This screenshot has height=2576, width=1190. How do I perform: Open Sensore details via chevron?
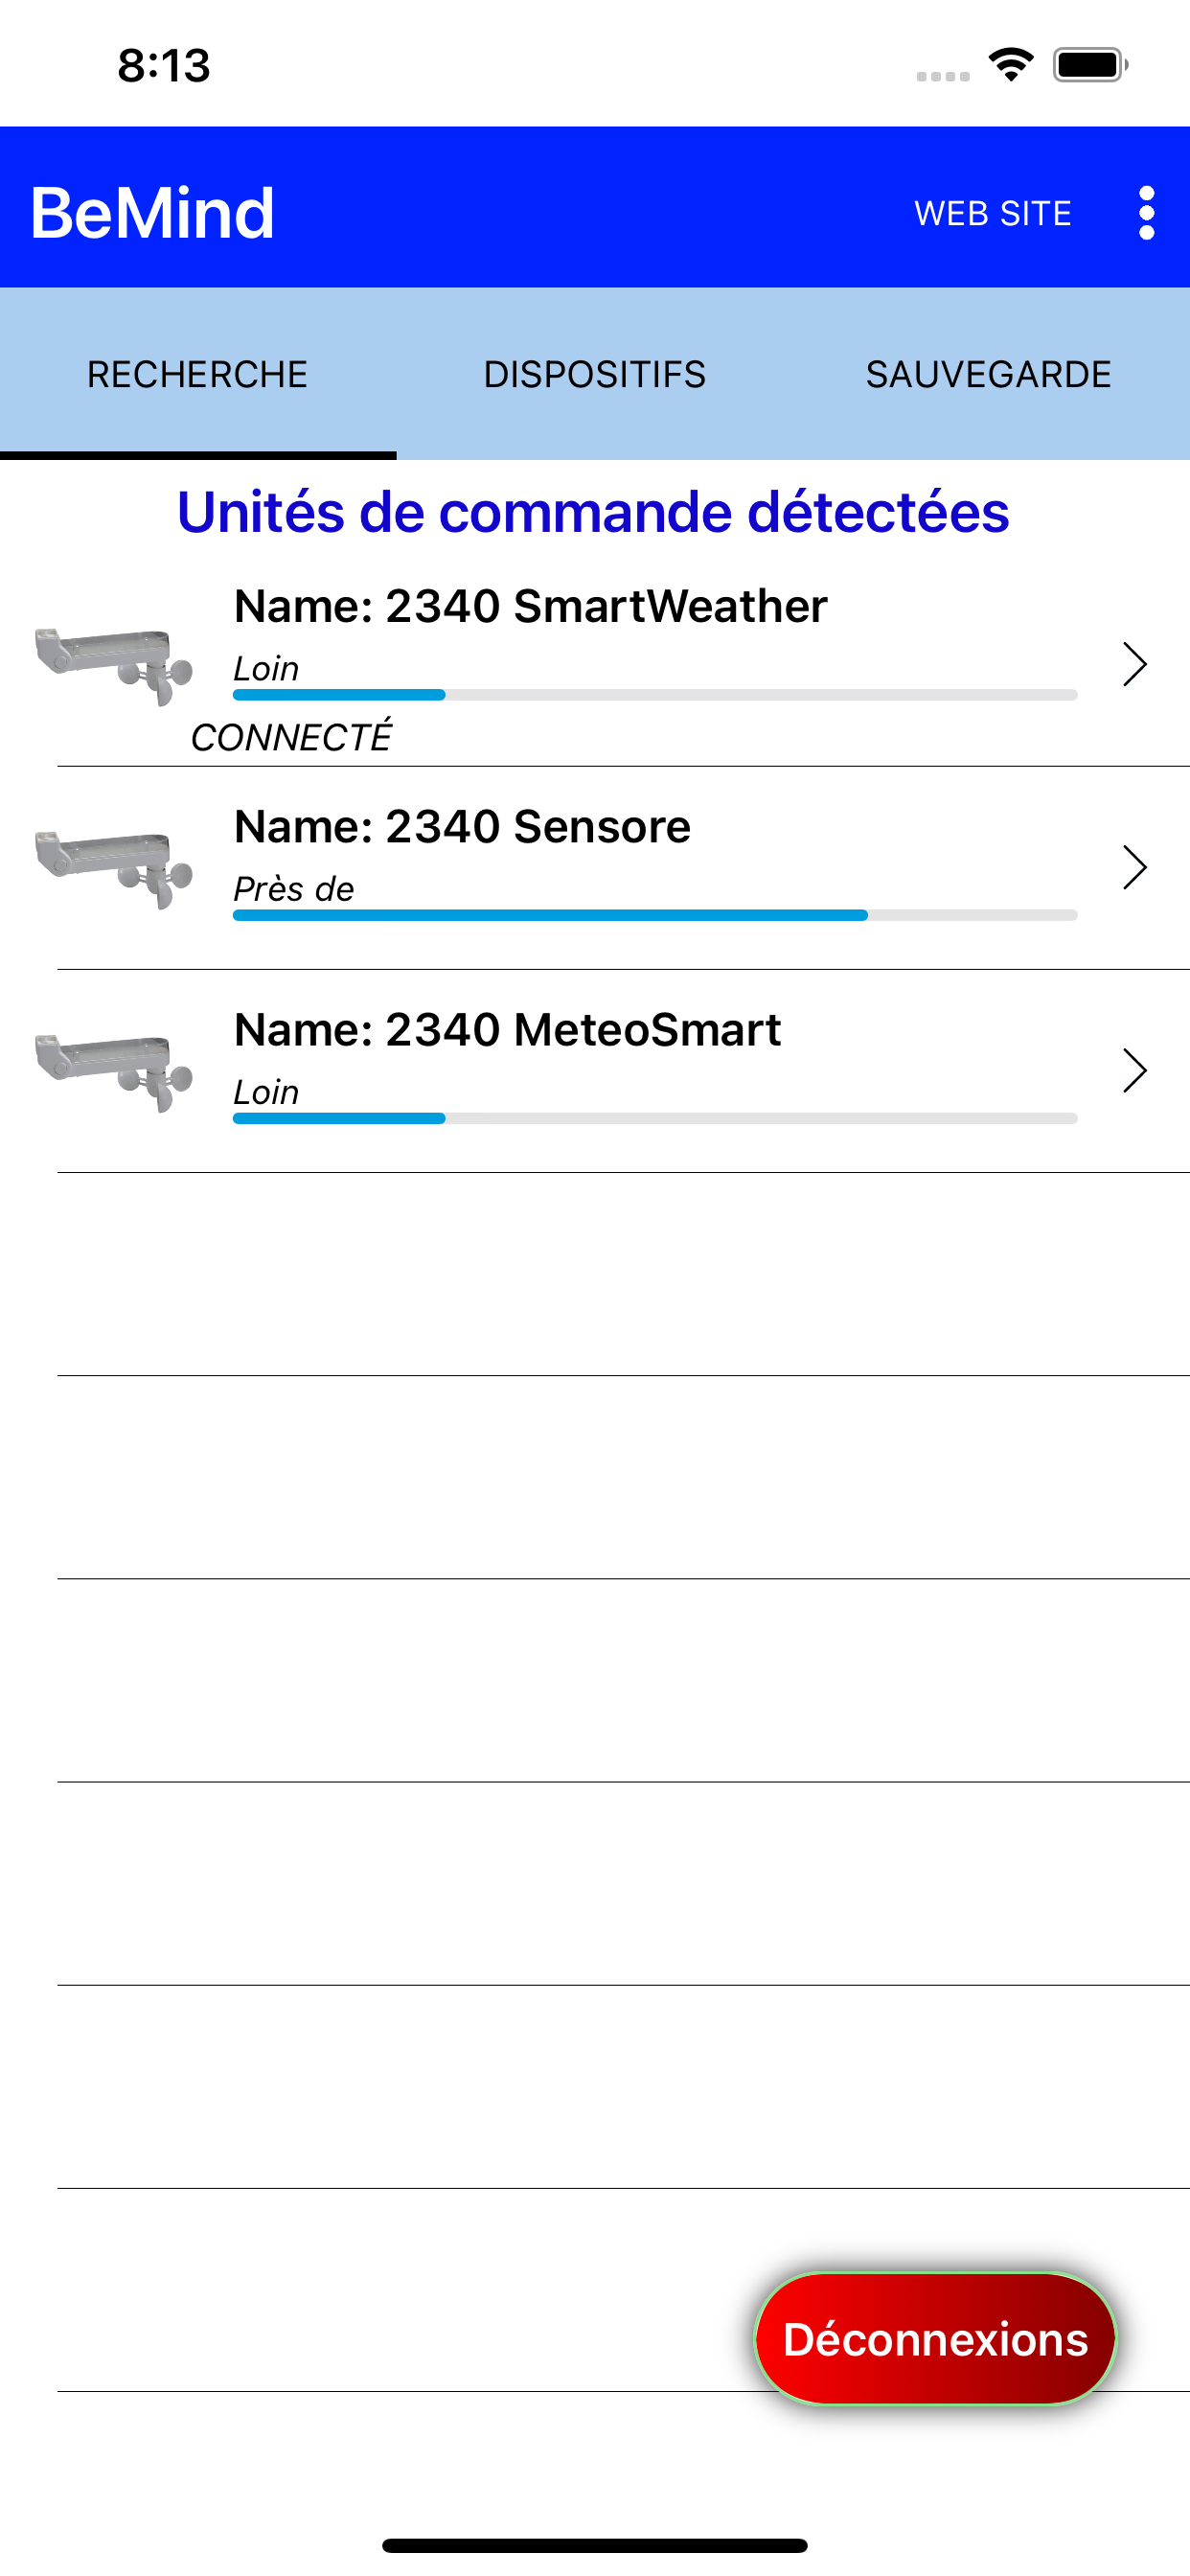[x=1134, y=867]
